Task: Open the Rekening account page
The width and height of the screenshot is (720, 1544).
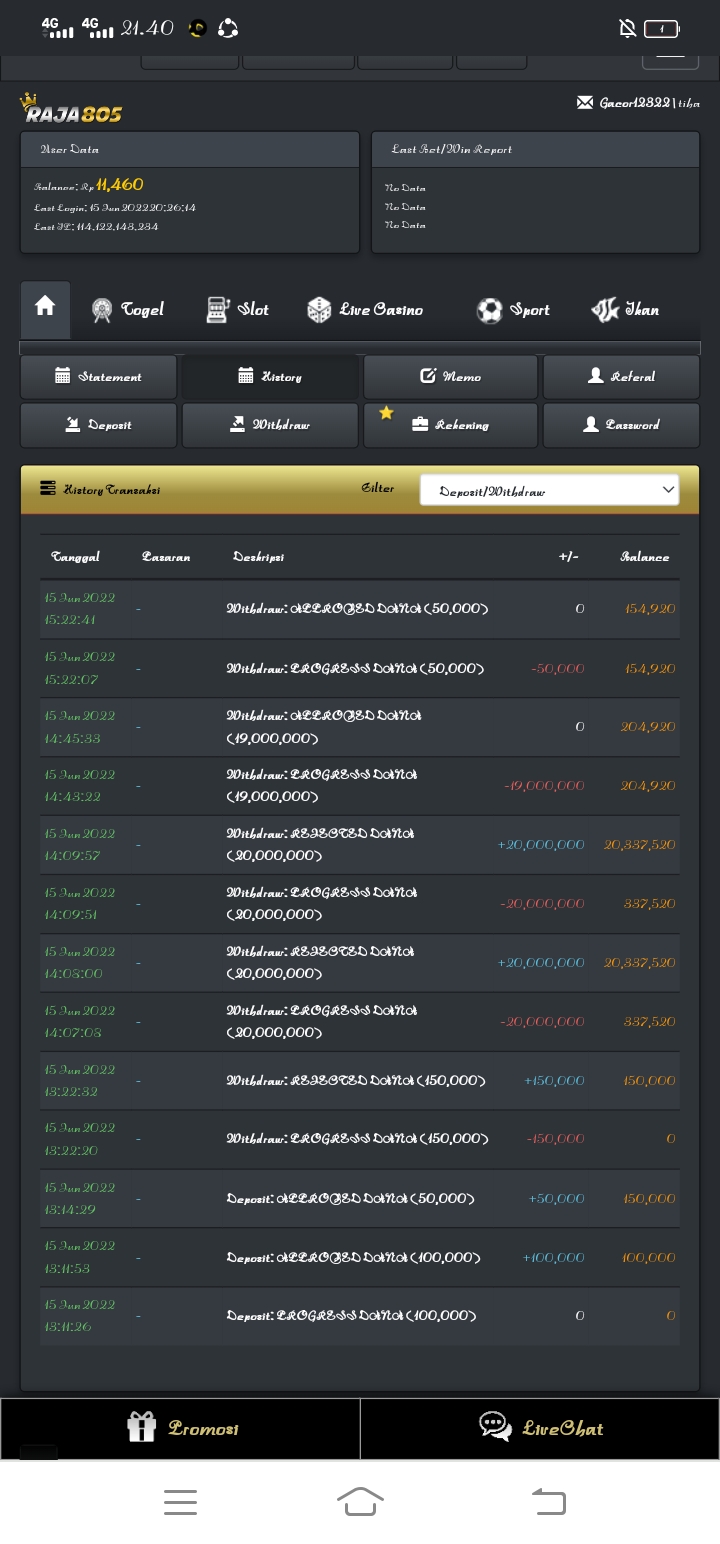Action: tap(451, 425)
